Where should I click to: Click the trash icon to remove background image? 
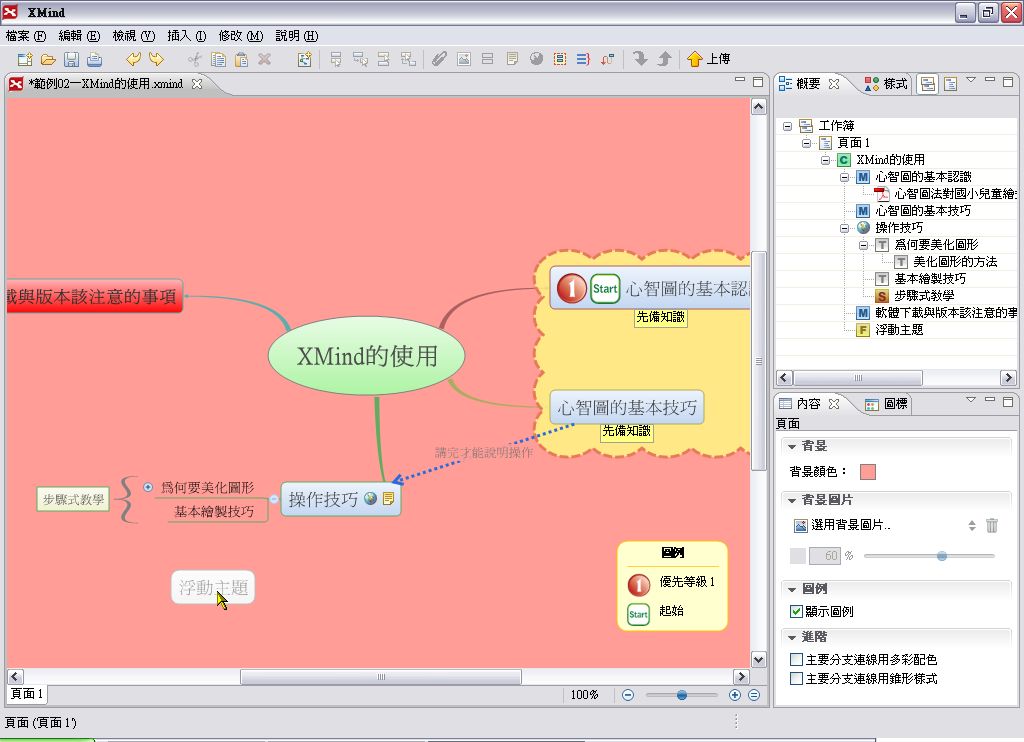(x=992, y=525)
